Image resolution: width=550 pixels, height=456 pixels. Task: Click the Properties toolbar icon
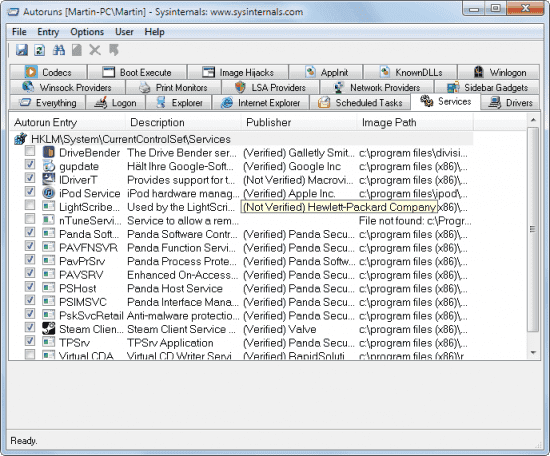tap(77, 50)
